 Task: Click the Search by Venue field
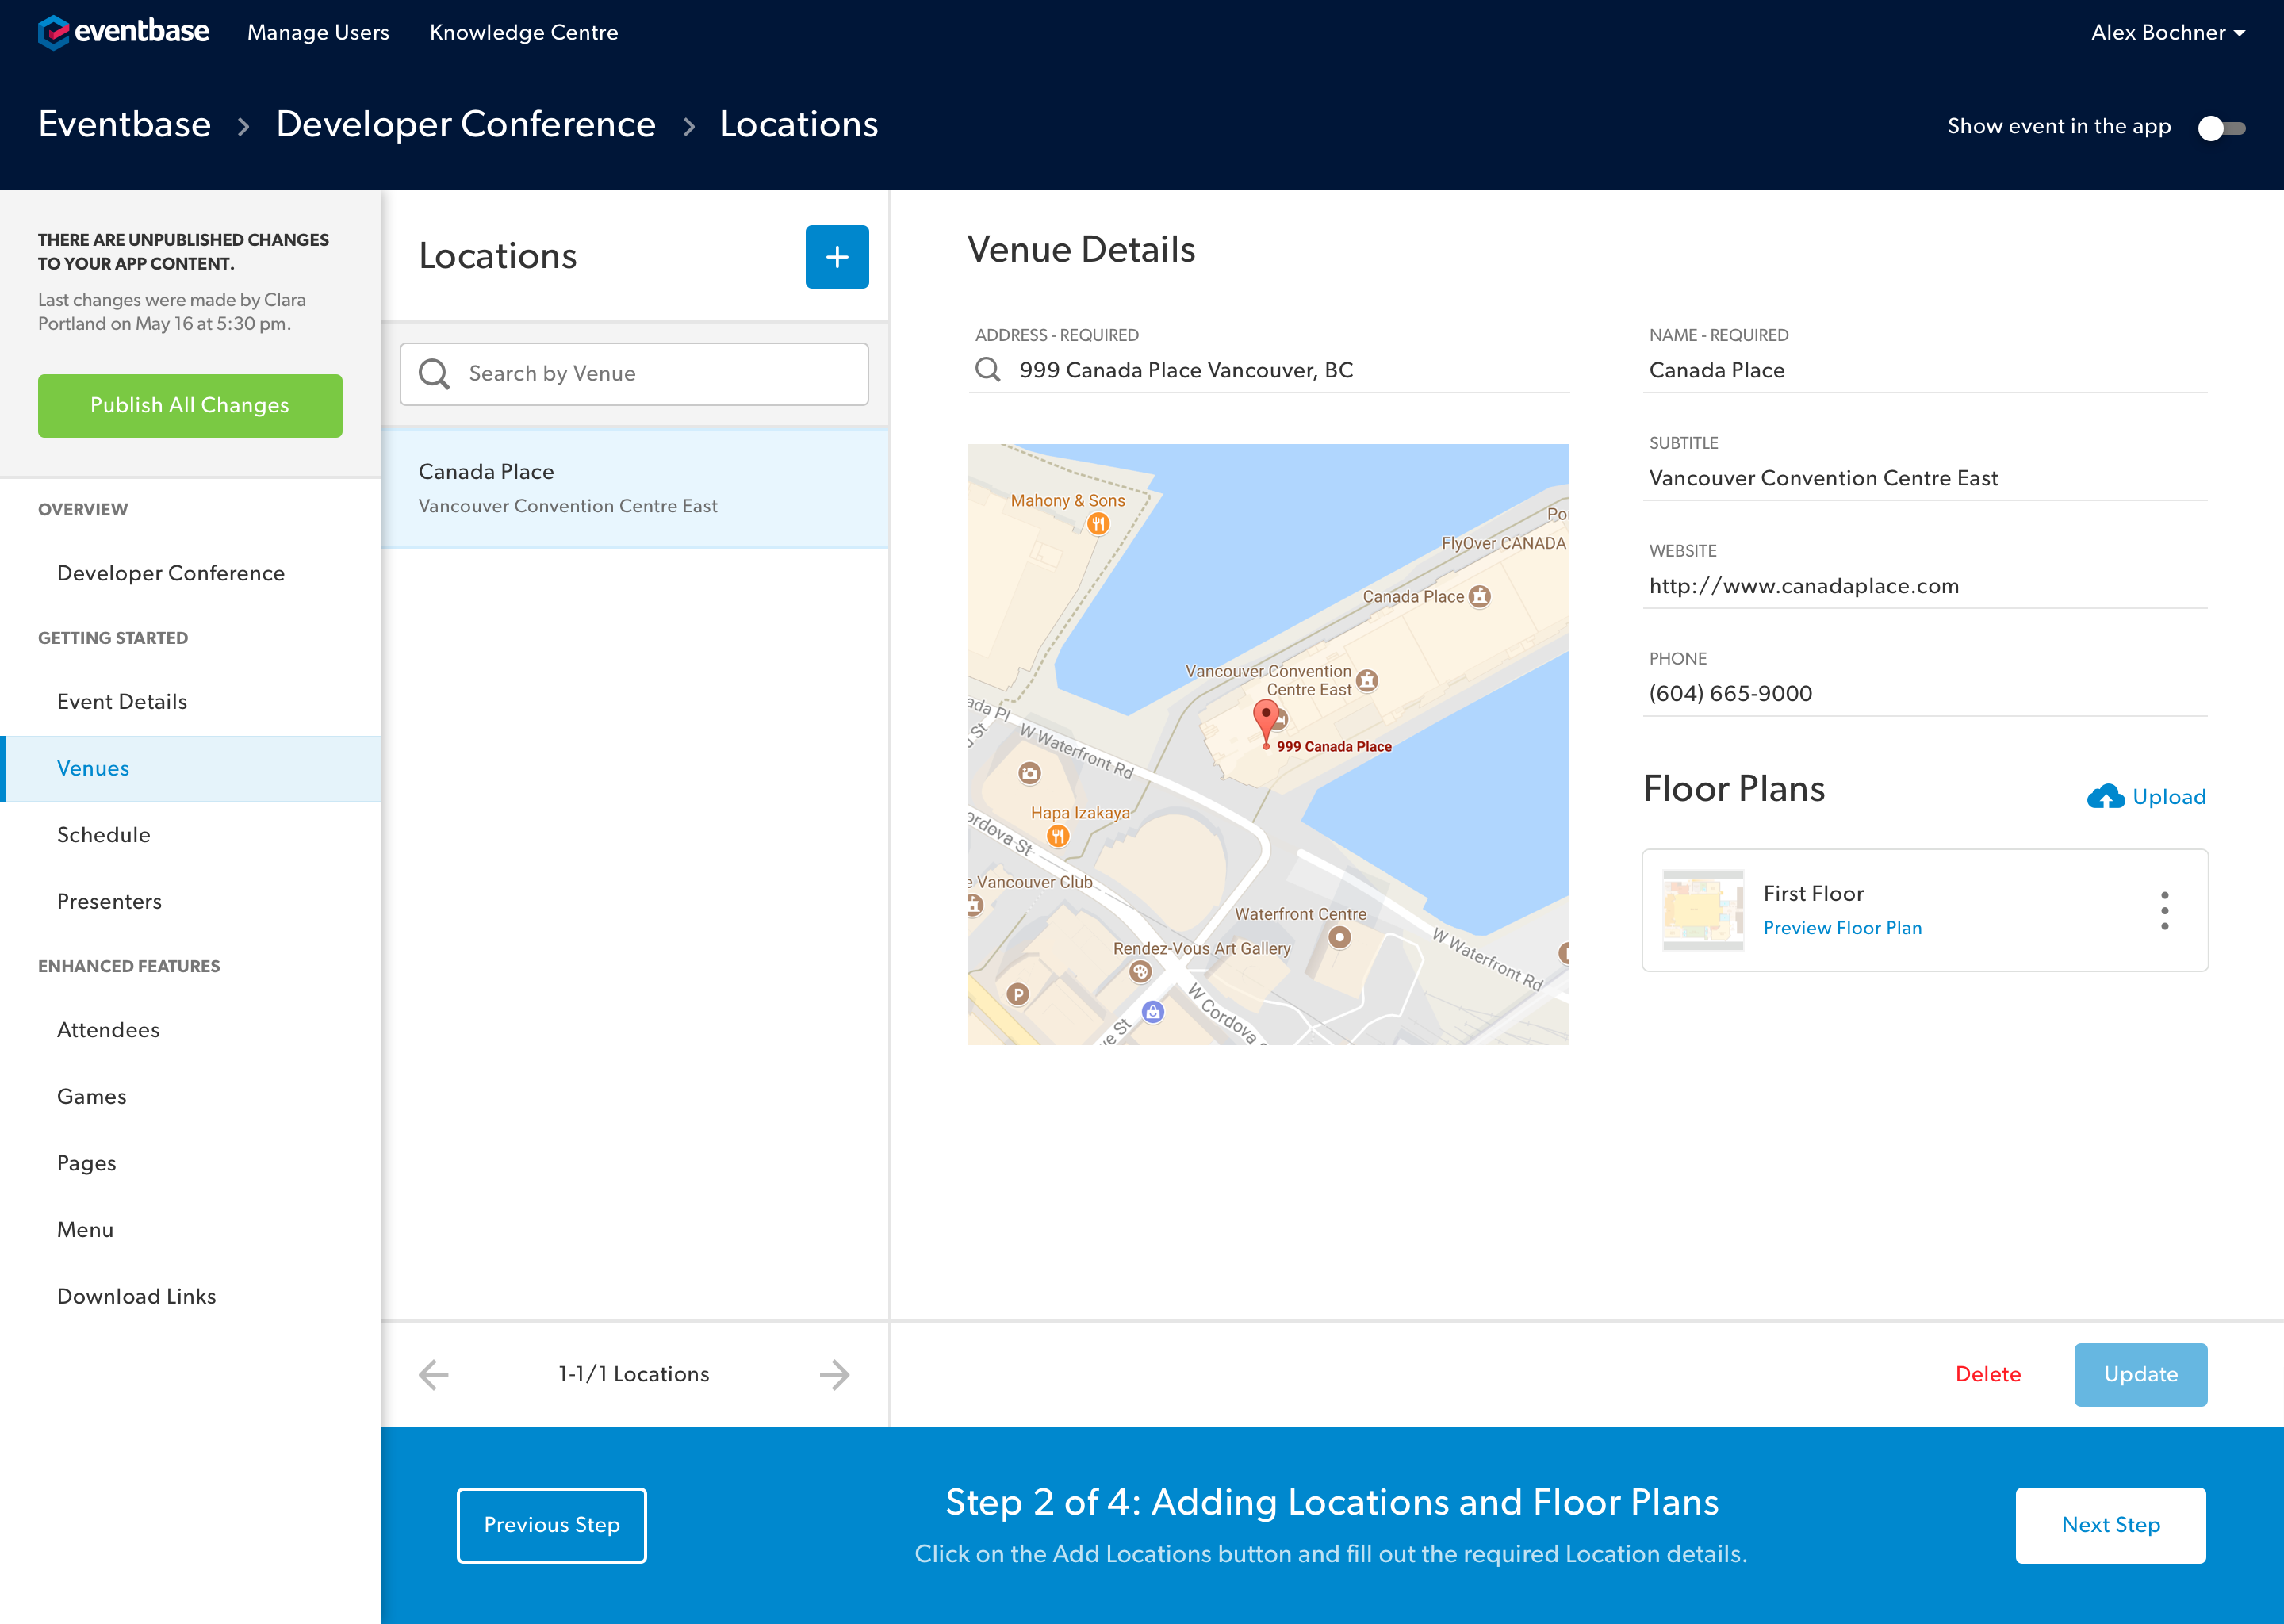point(634,374)
